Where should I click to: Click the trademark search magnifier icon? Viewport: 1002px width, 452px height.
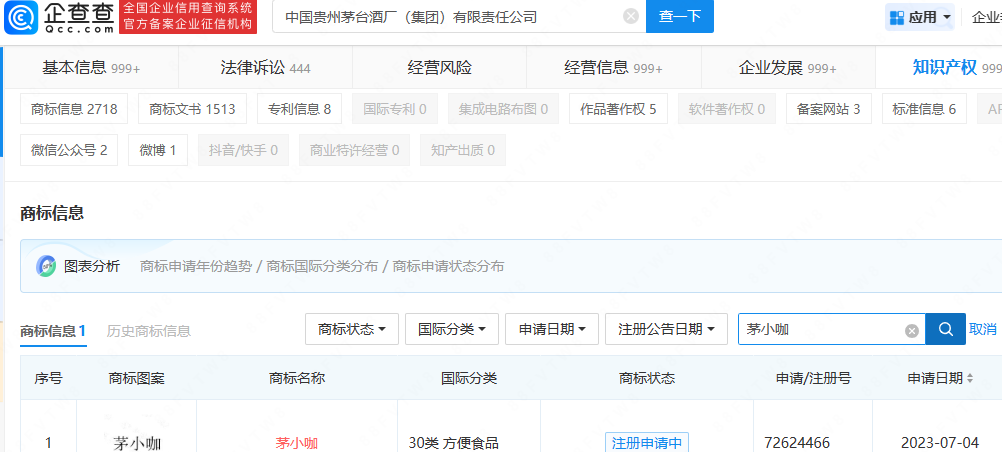(x=946, y=329)
